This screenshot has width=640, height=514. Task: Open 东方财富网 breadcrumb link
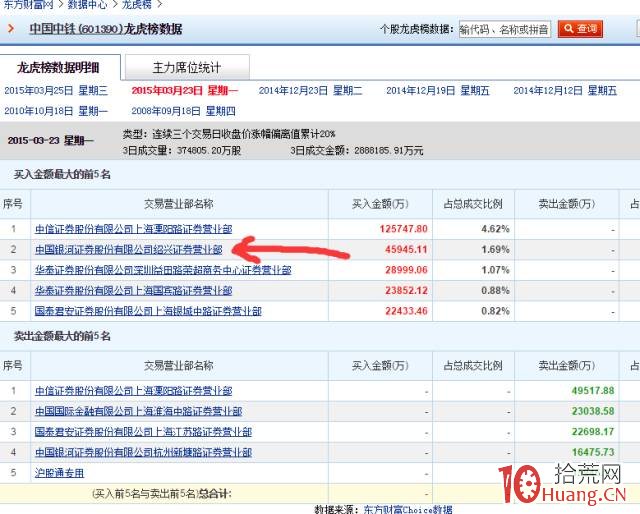[x=28, y=4]
